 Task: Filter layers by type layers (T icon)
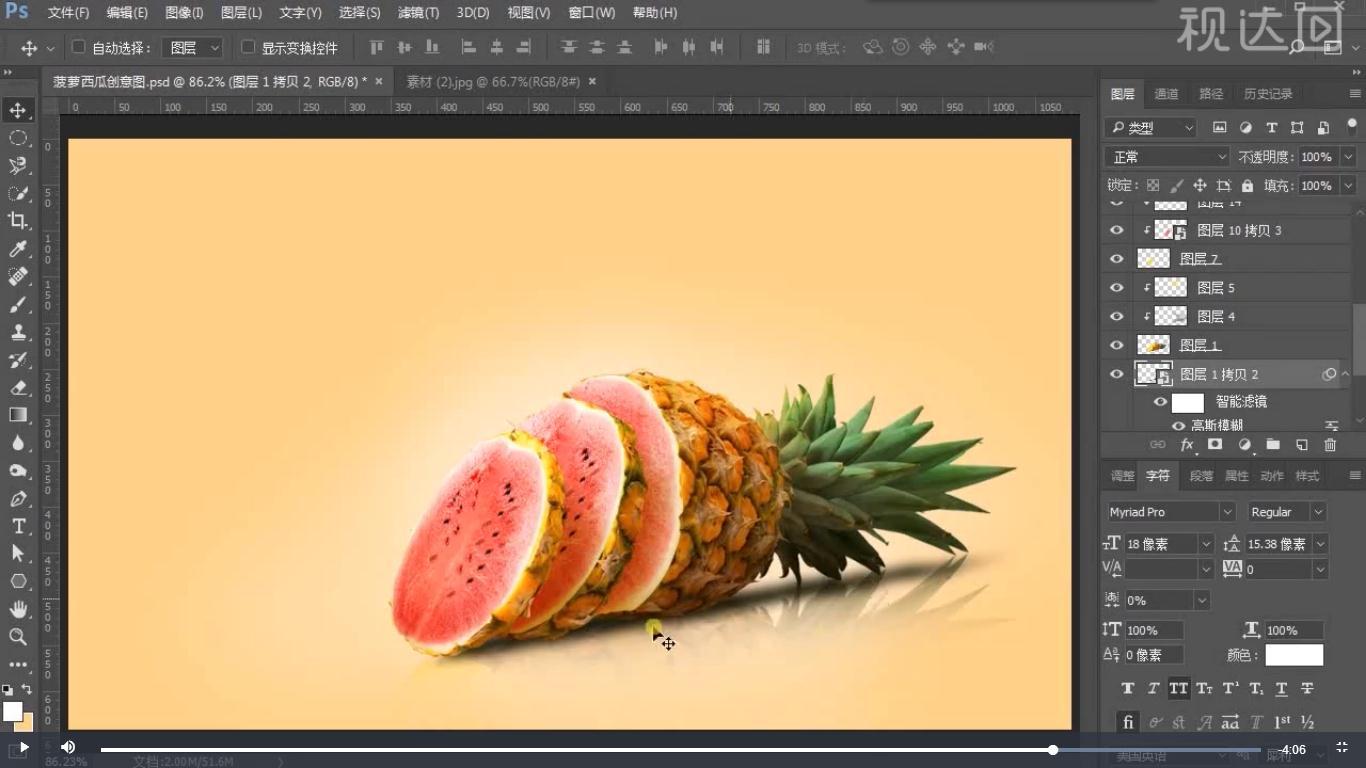coord(1271,128)
